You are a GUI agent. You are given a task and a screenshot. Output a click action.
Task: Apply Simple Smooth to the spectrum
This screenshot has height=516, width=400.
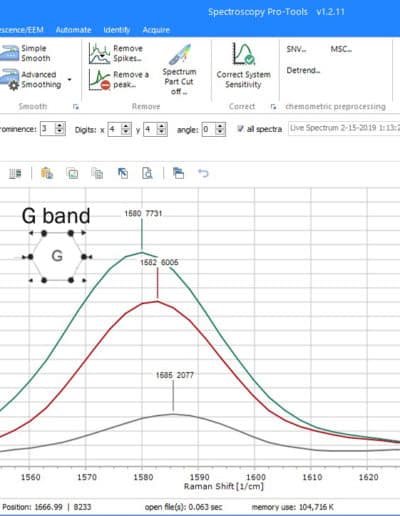tap(26, 53)
